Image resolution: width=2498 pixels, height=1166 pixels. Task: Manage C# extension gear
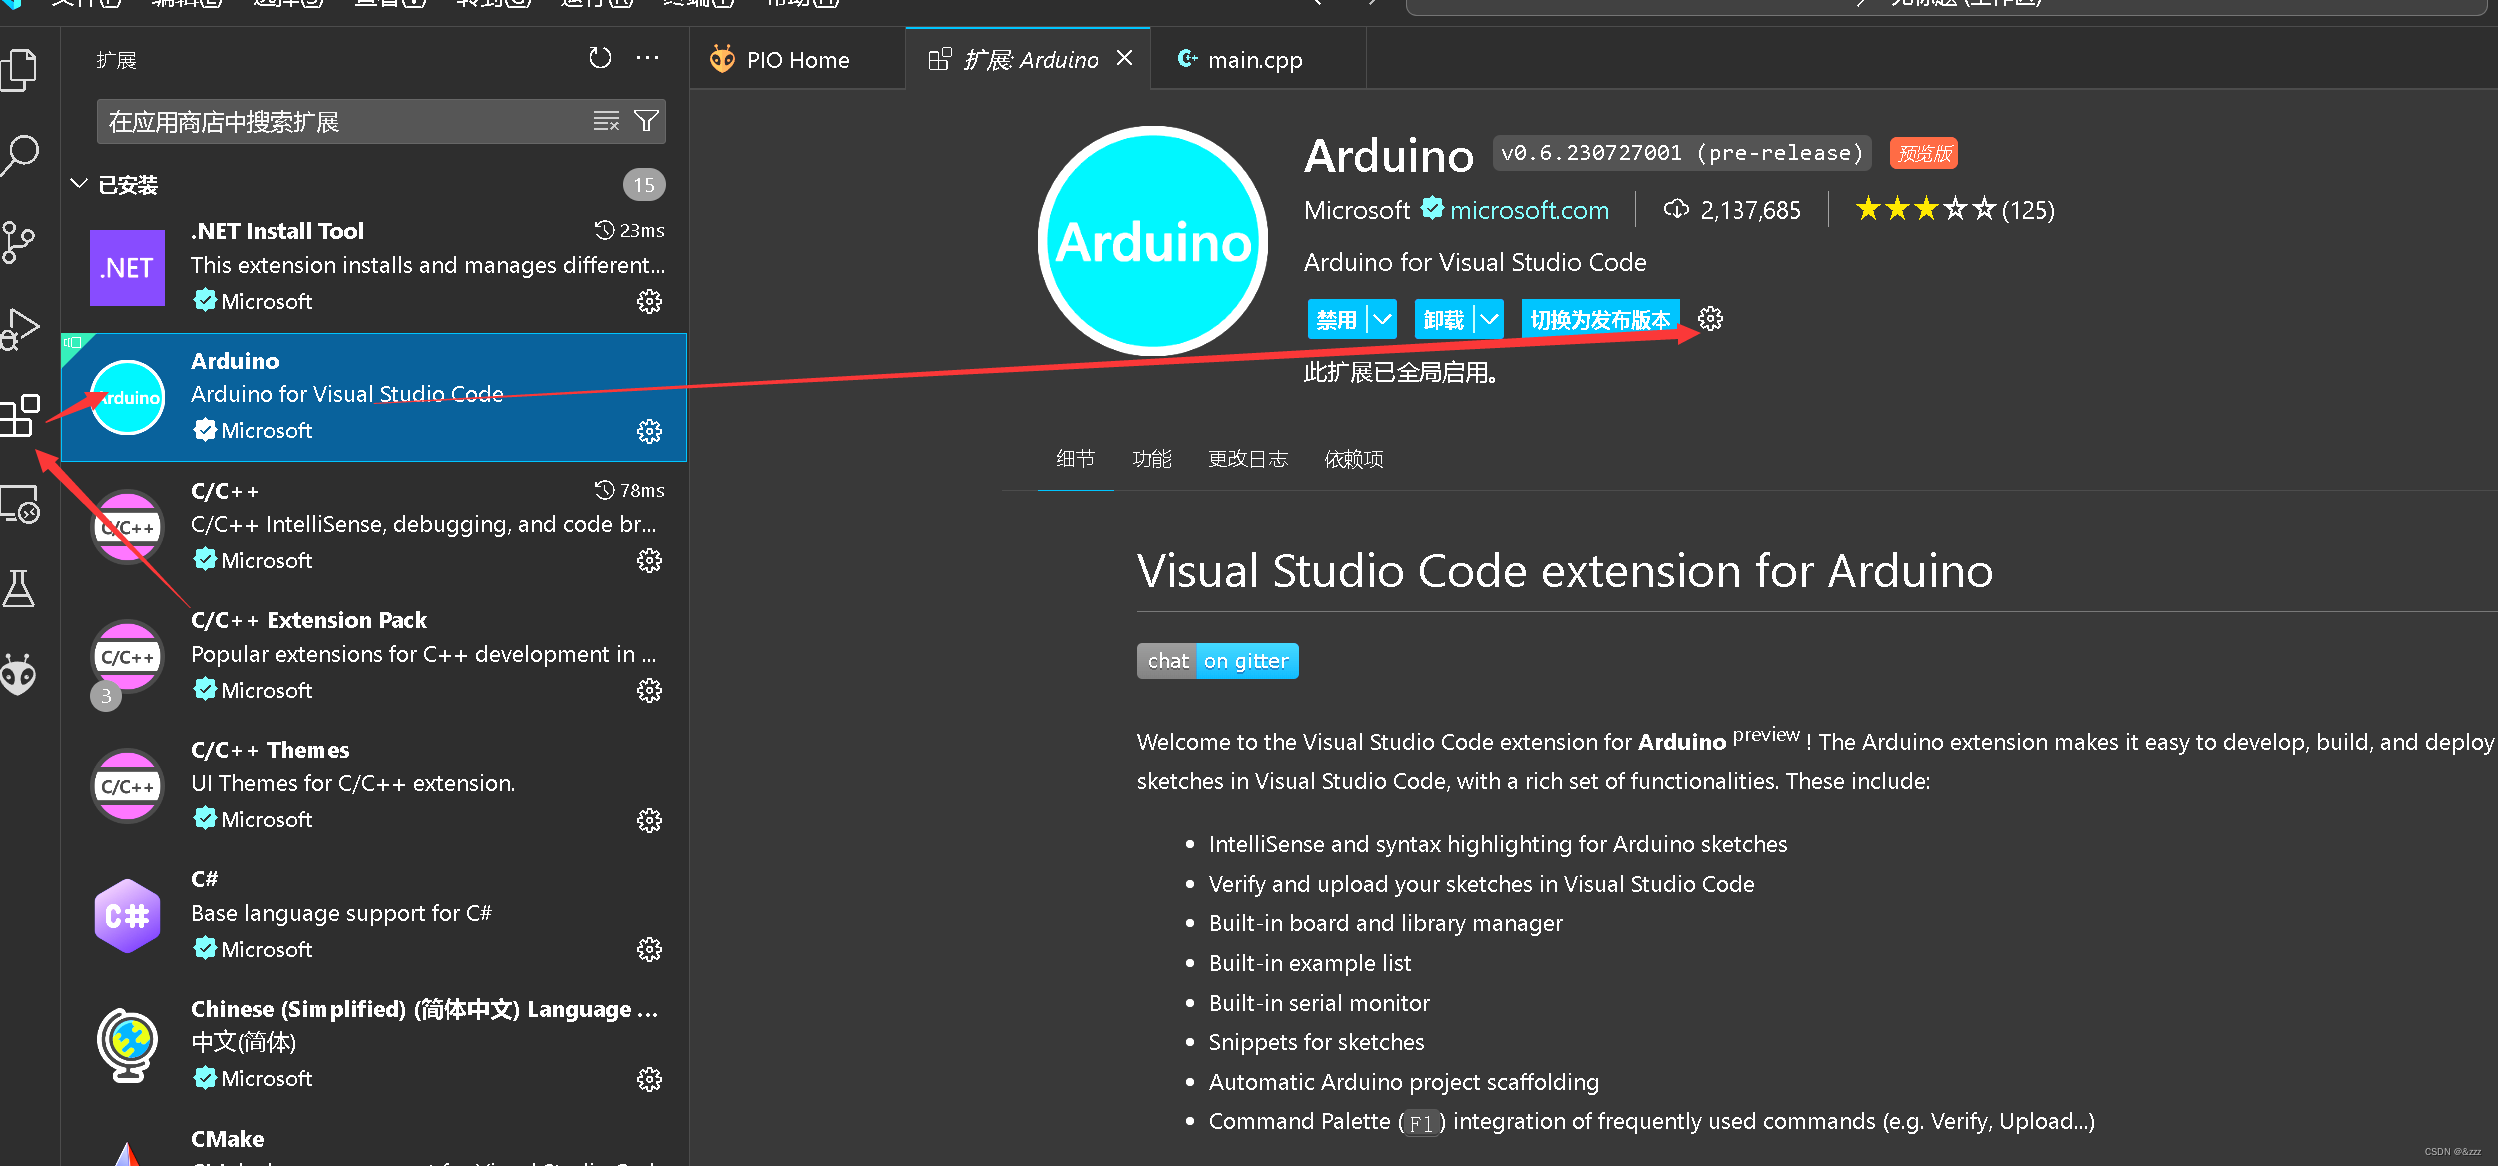tap(649, 949)
